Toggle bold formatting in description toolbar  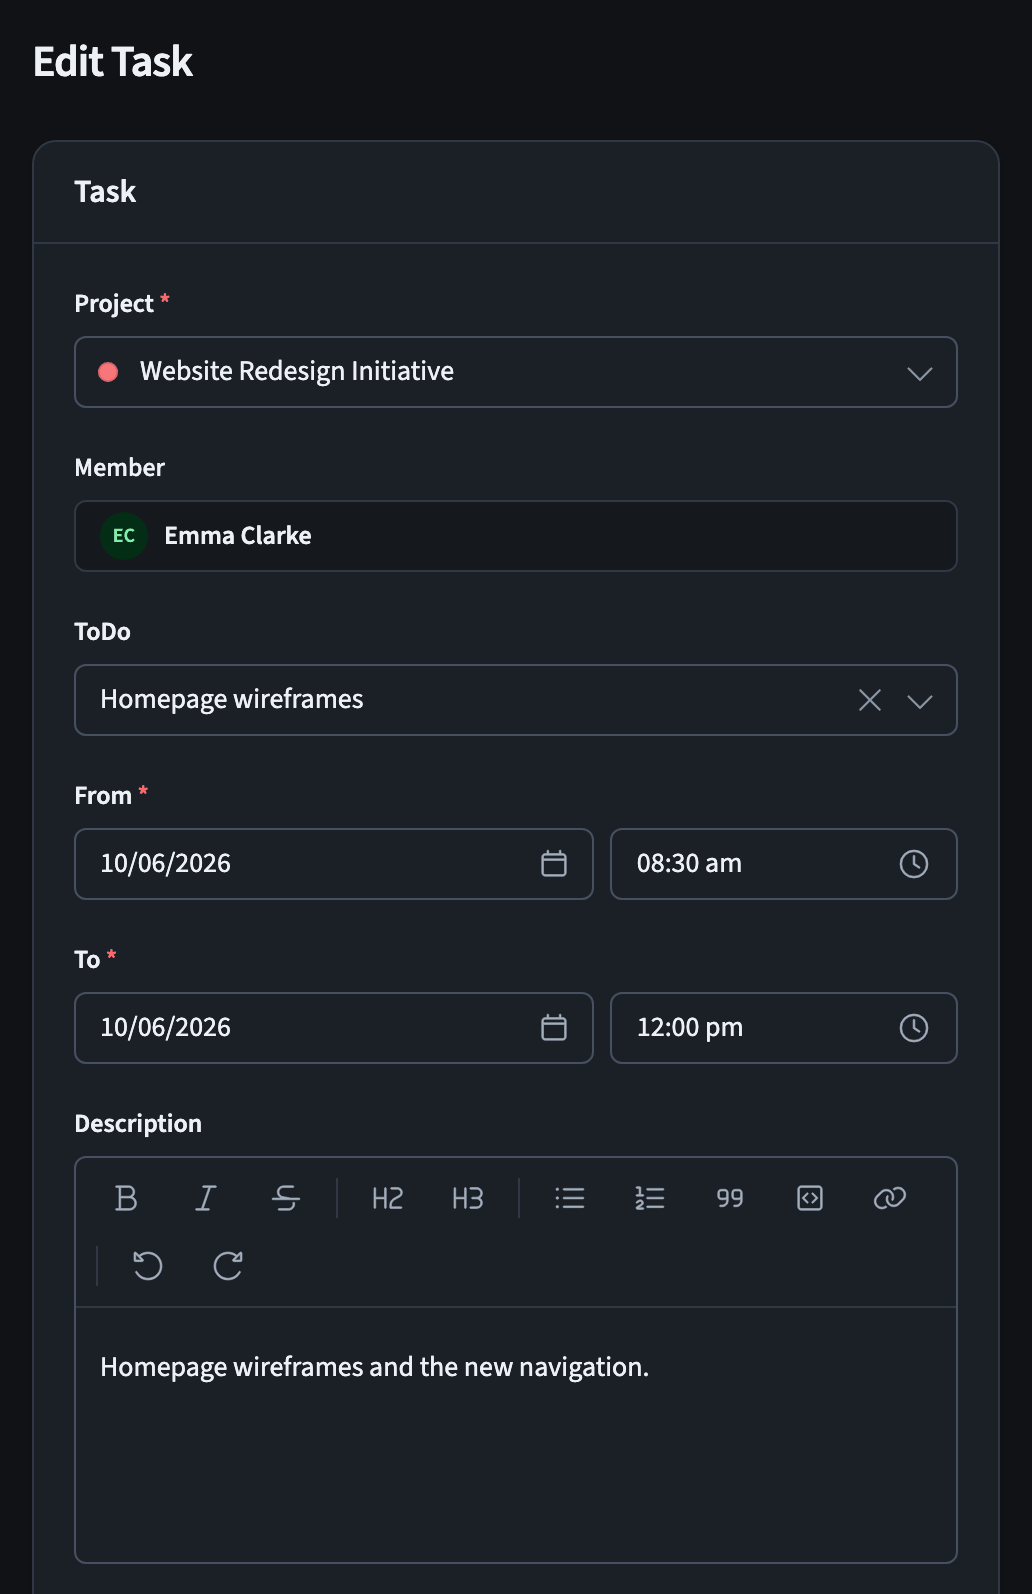point(126,1198)
